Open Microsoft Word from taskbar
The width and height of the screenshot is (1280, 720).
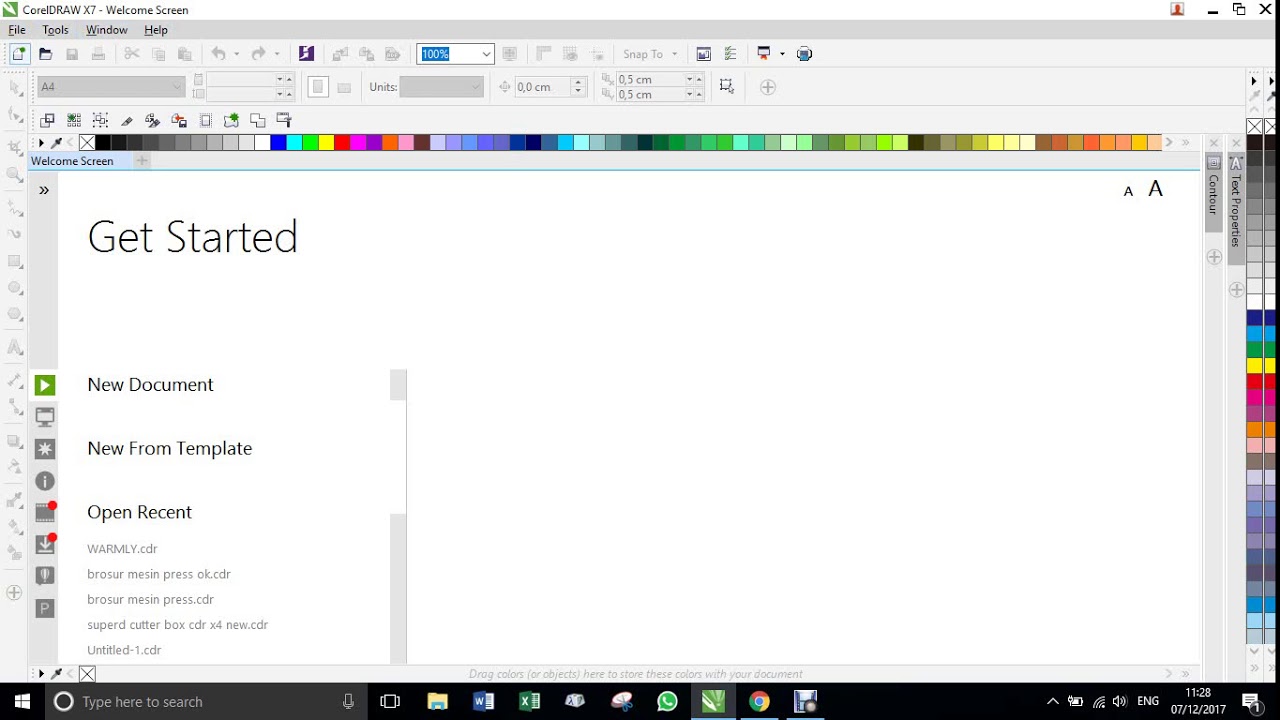click(x=484, y=702)
